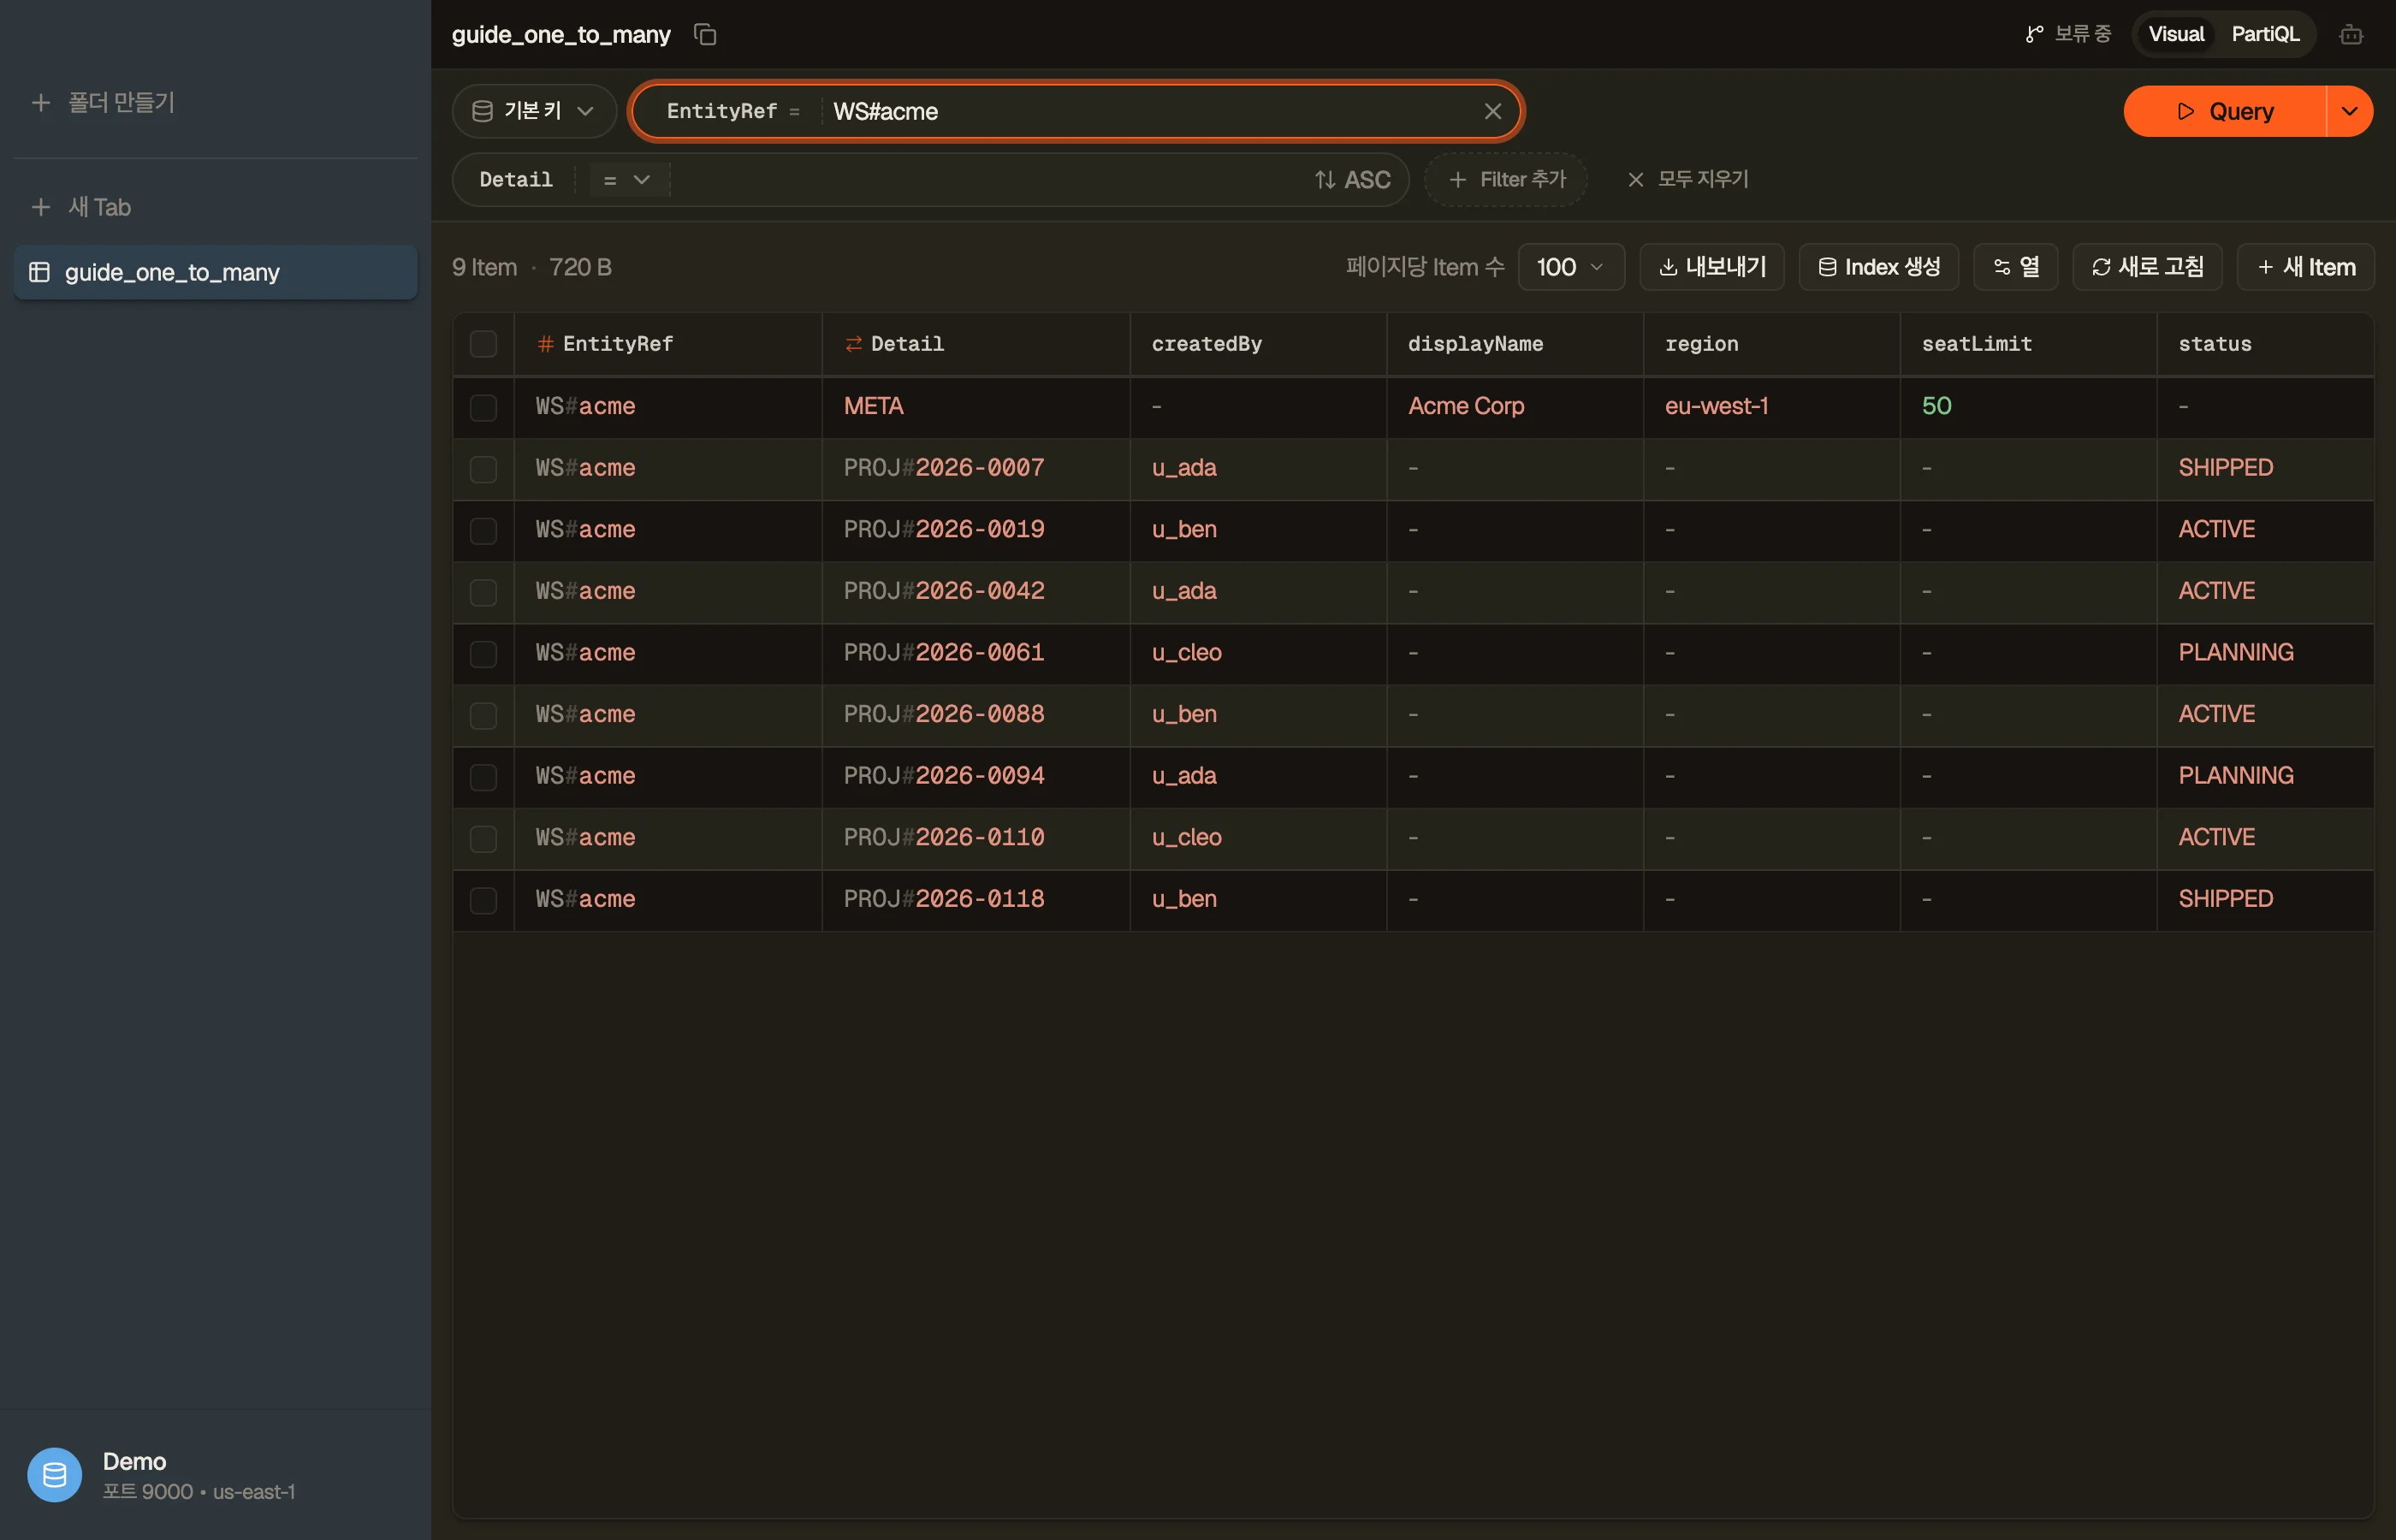The height and width of the screenshot is (1540, 2396).
Task: Click the Demo database connection icon
Action: pyautogui.click(x=54, y=1474)
